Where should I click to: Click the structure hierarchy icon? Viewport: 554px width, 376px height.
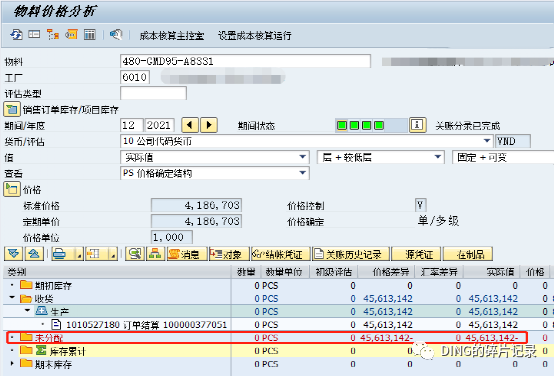(x=155, y=254)
